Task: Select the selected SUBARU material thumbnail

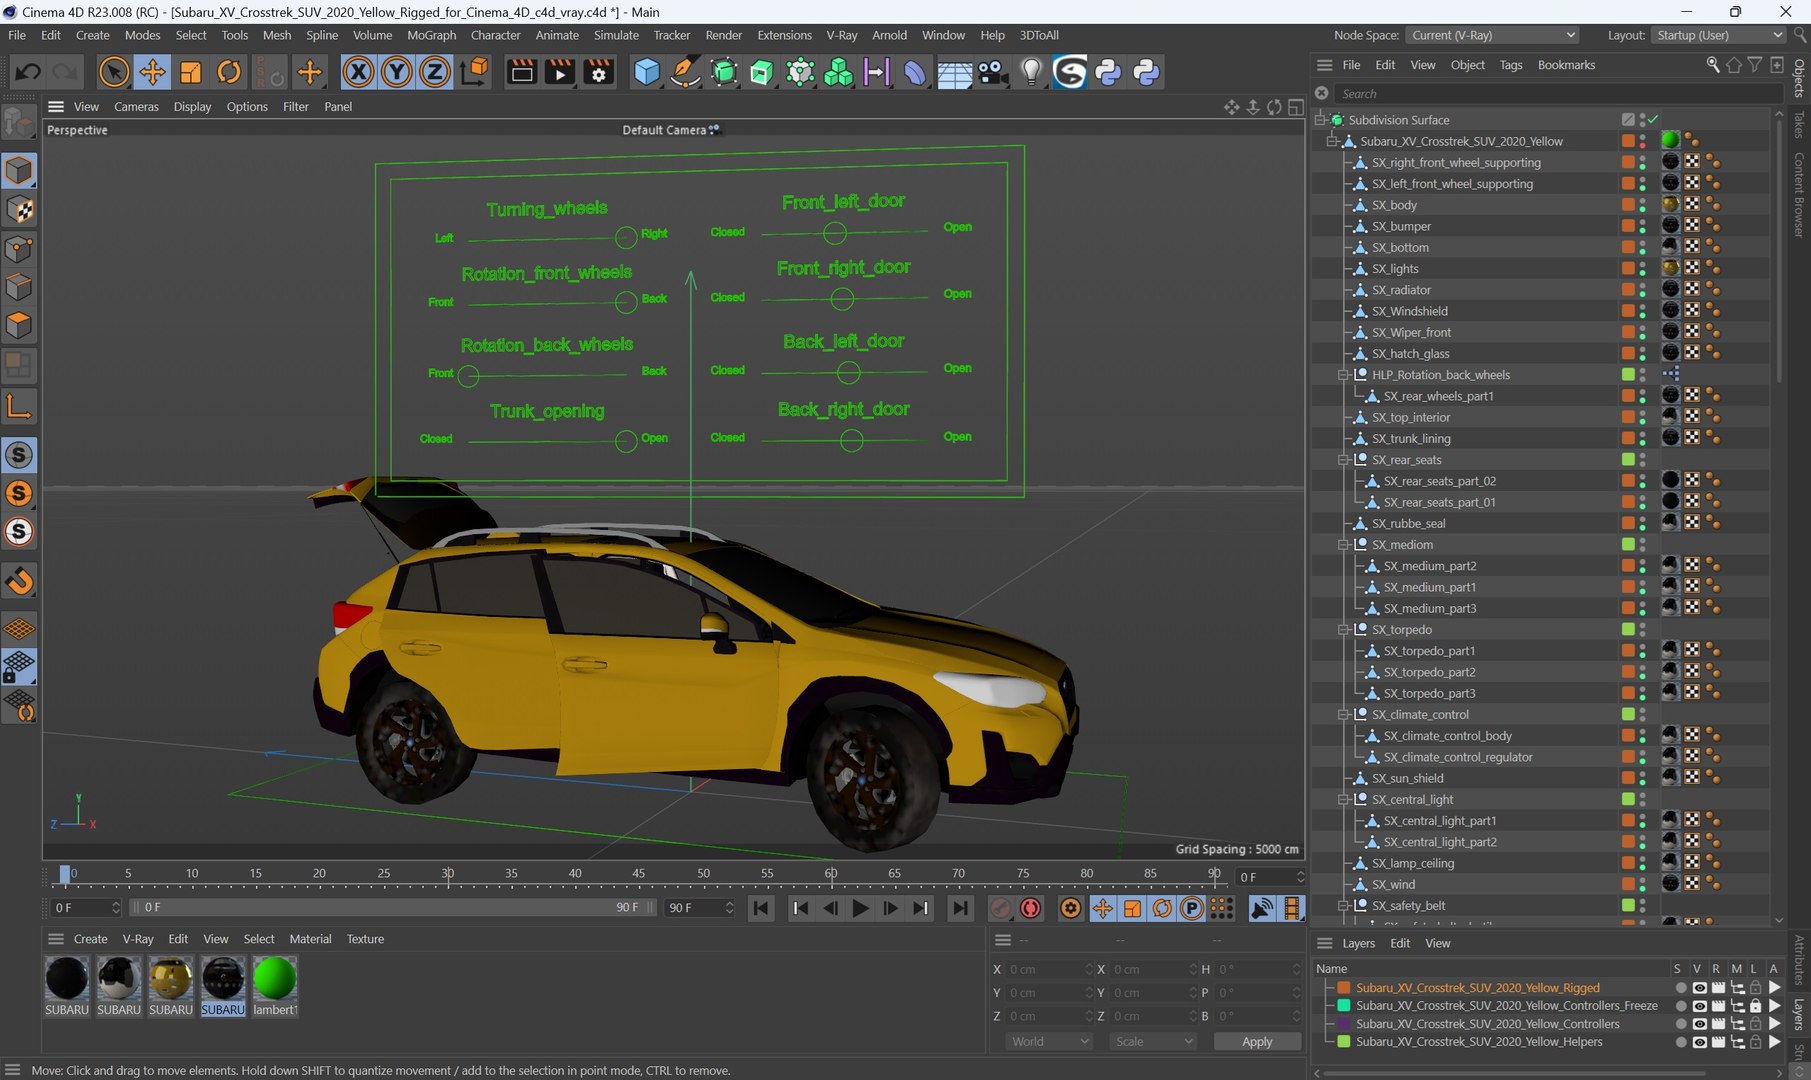Action: click(222, 979)
